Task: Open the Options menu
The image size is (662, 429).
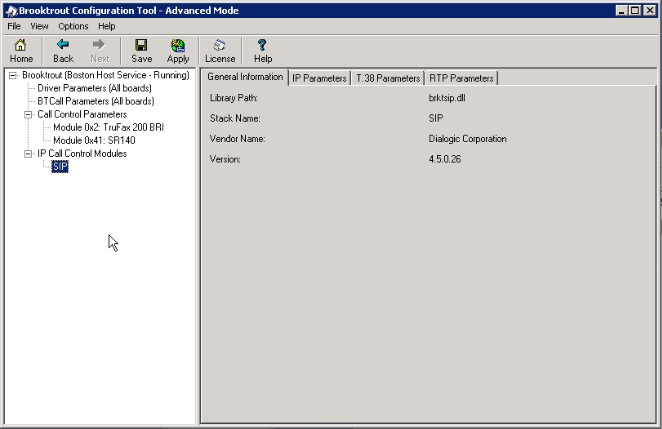Action: (x=73, y=26)
